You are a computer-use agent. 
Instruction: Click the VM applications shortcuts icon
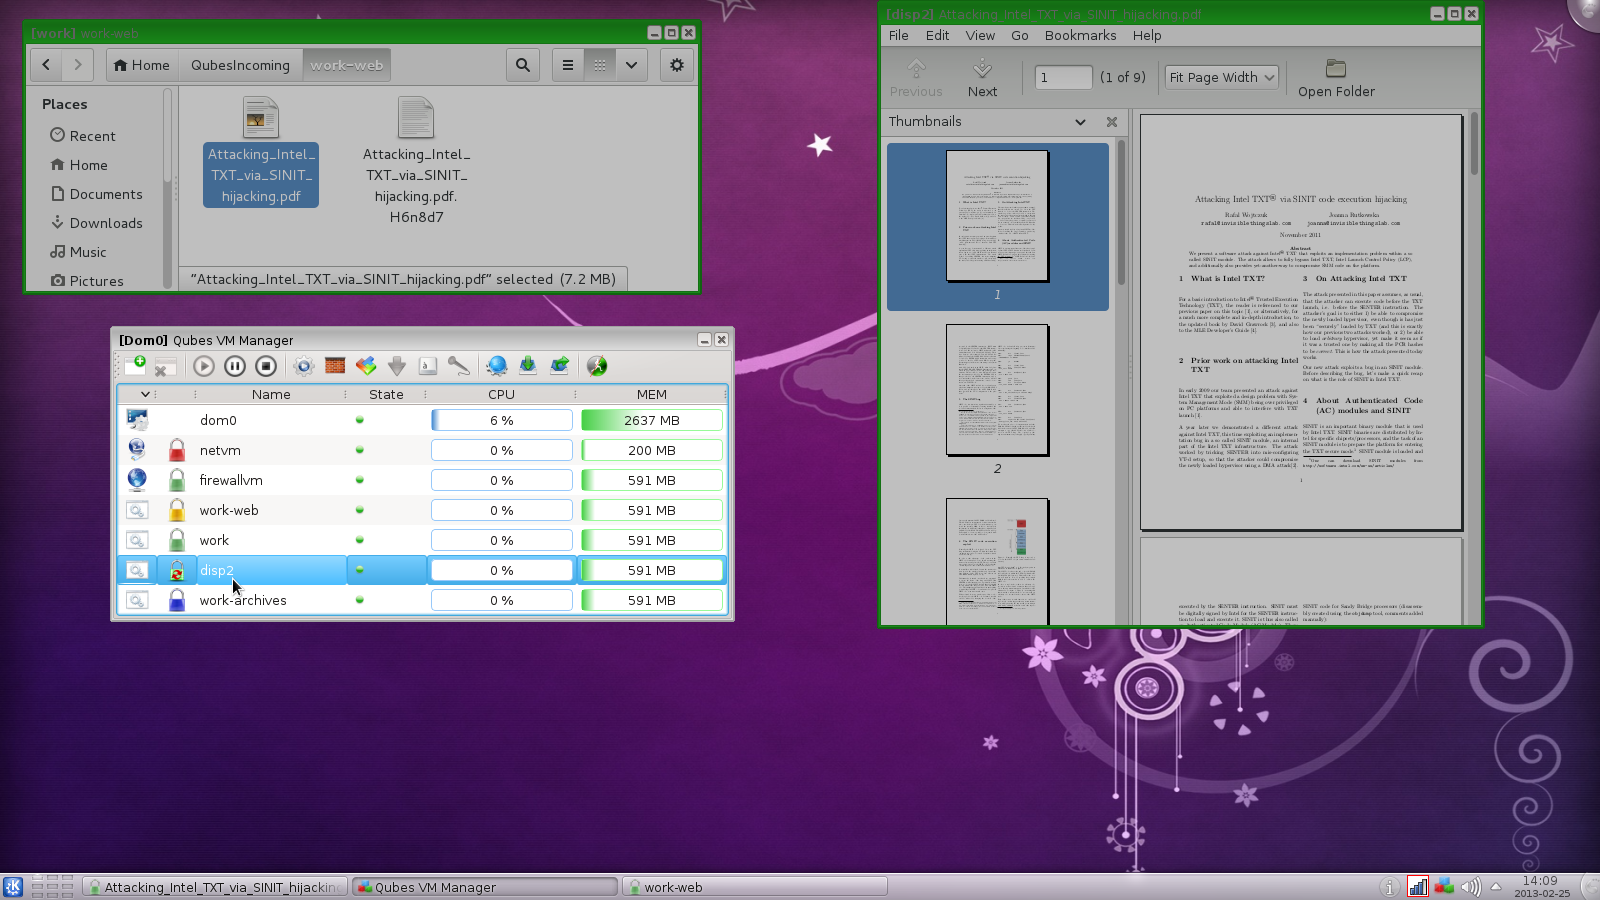point(366,366)
